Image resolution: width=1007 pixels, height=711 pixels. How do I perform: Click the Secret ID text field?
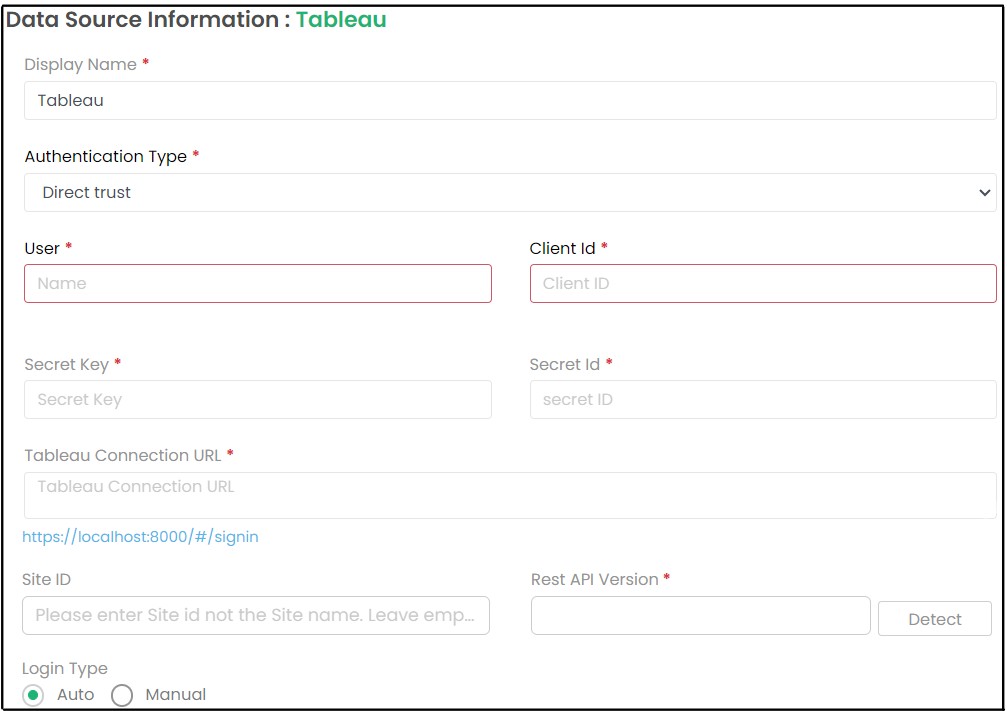762,400
